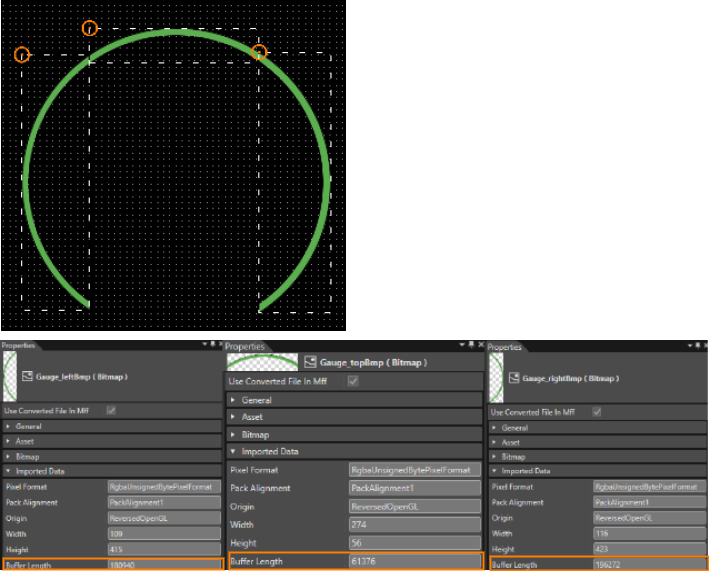
Task: Click Pack Alignment field of Gauge_leftBmp
Action: tap(164, 502)
